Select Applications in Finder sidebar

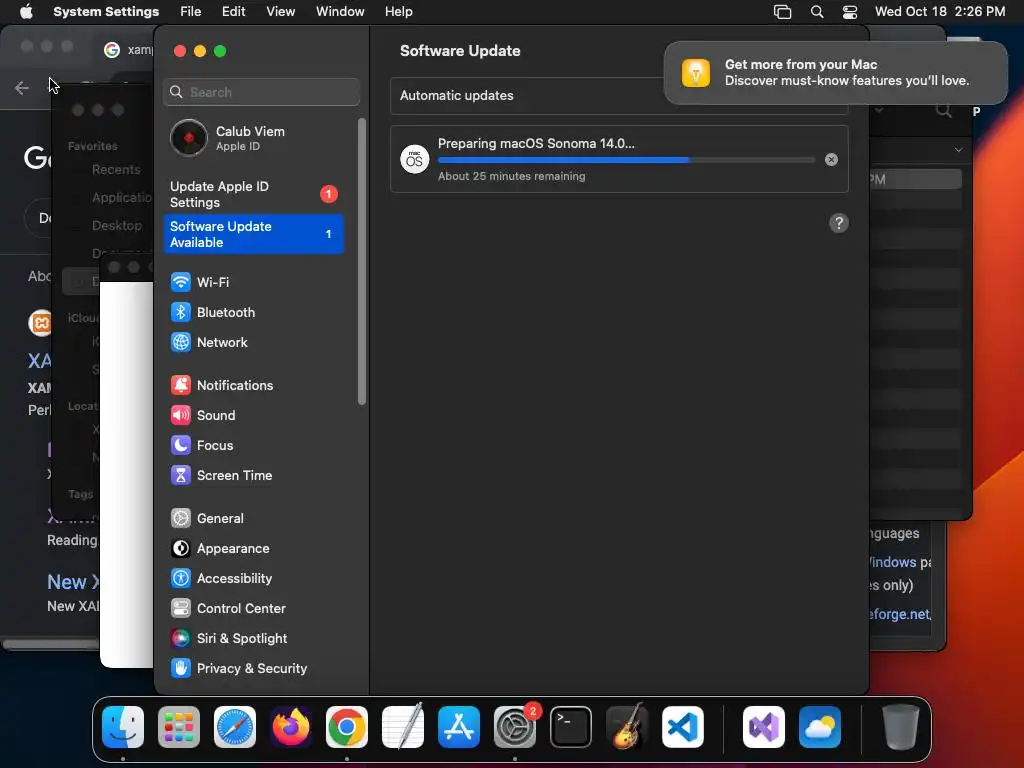pyautogui.click(x=121, y=197)
